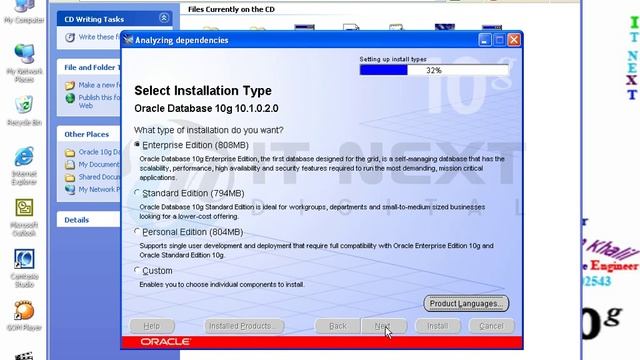
Task: Click Publish this folder to Web
Action: click(x=99, y=101)
